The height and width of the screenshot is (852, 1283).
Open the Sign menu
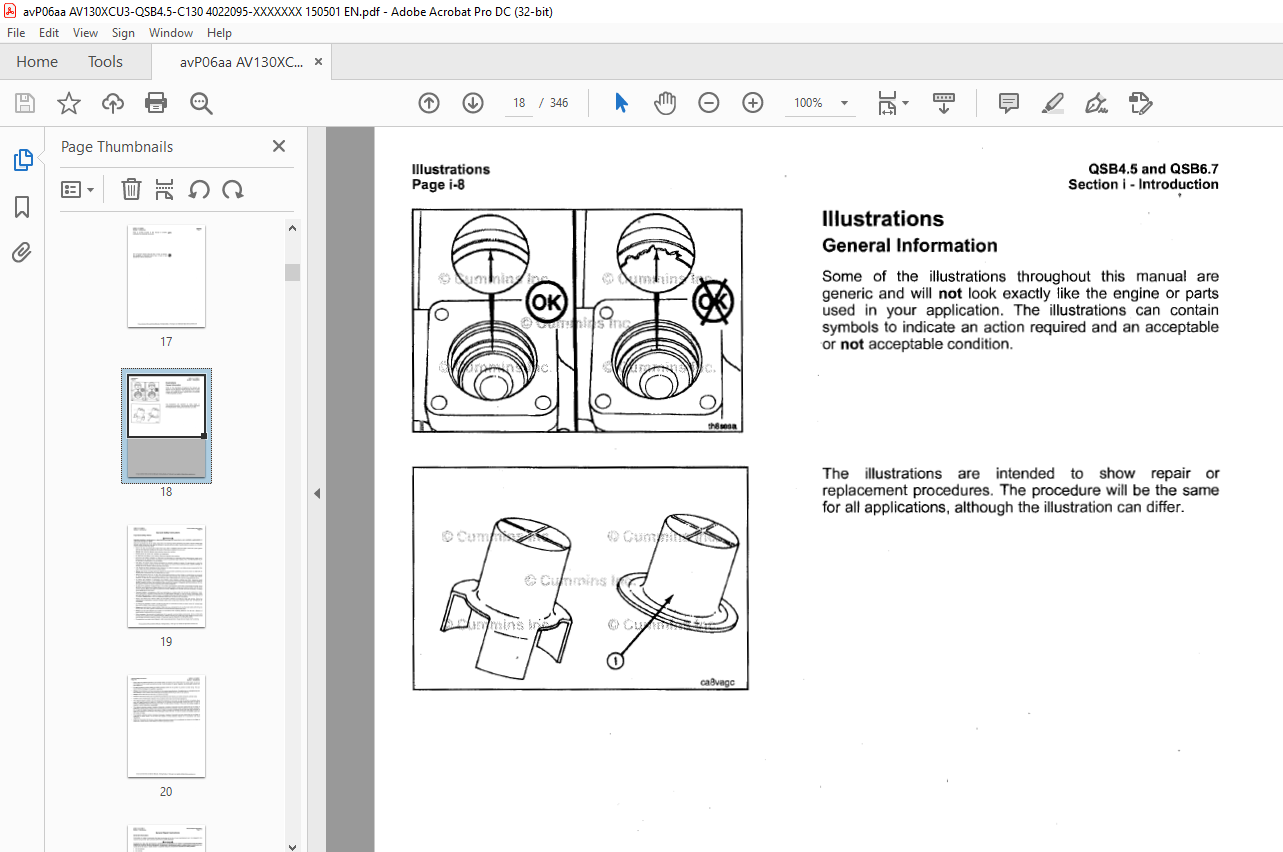pyautogui.click(x=123, y=33)
